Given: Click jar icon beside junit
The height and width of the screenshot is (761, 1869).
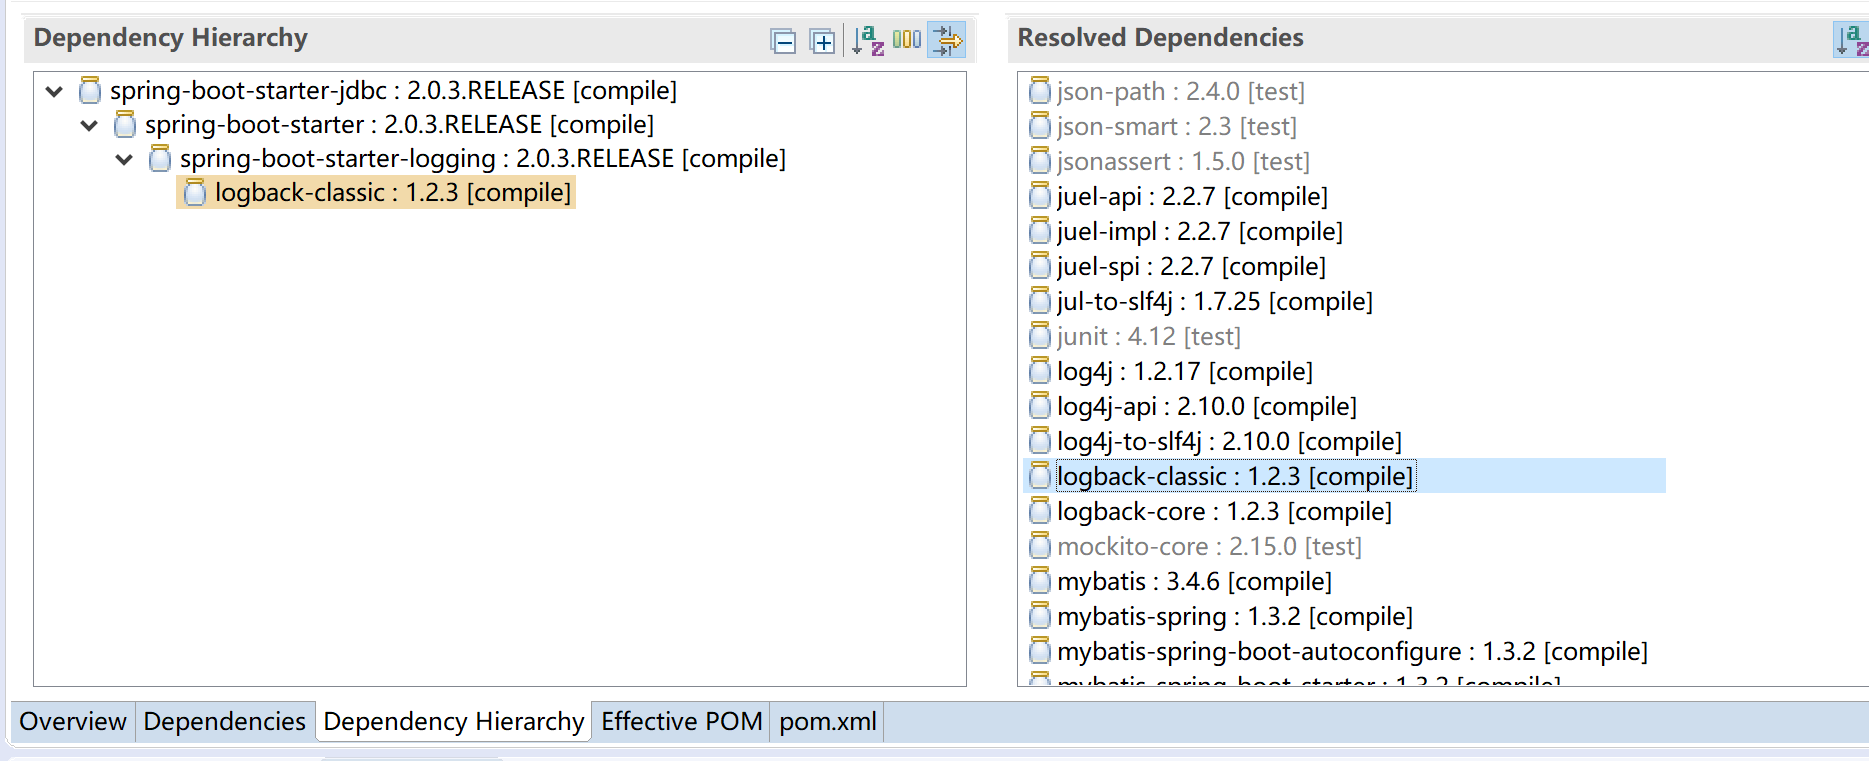Looking at the screenshot, I should click(x=1040, y=336).
